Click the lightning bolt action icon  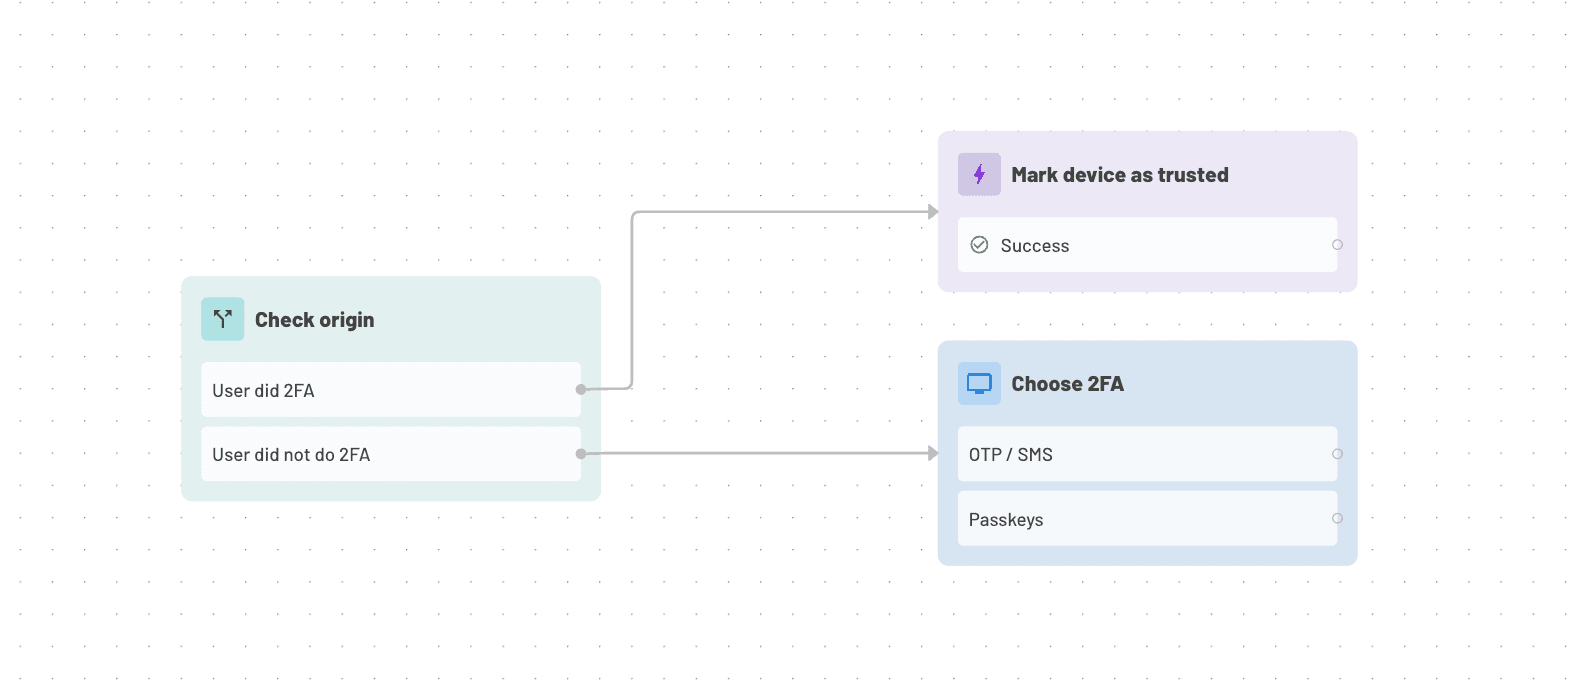[979, 174]
